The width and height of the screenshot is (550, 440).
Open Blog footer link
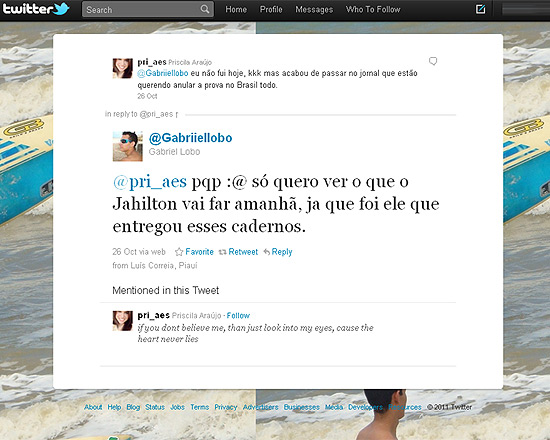point(133,407)
